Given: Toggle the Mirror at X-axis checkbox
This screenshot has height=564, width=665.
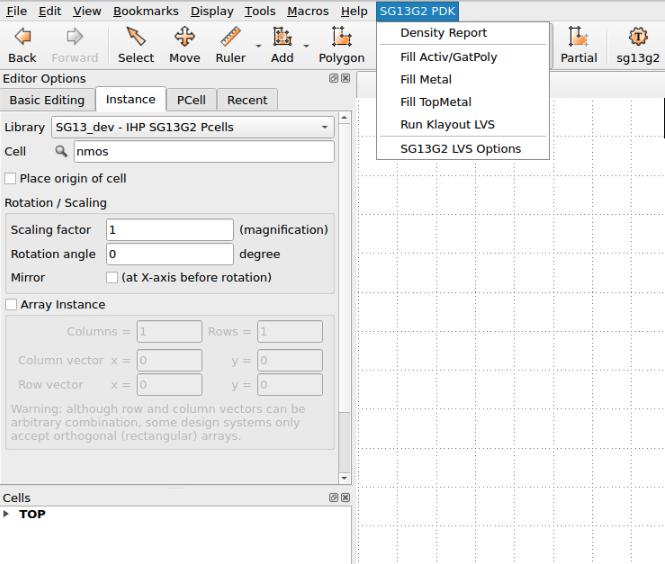Looking at the screenshot, I should (112, 277).
